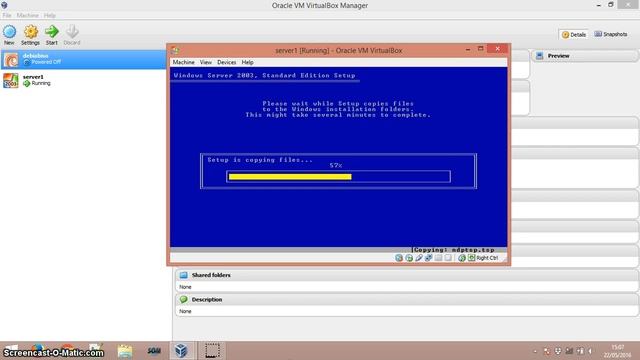The height and width of the screenshot is (360, 640).
Task: Click None value under Shared folders
Action: tap(185, 287)
